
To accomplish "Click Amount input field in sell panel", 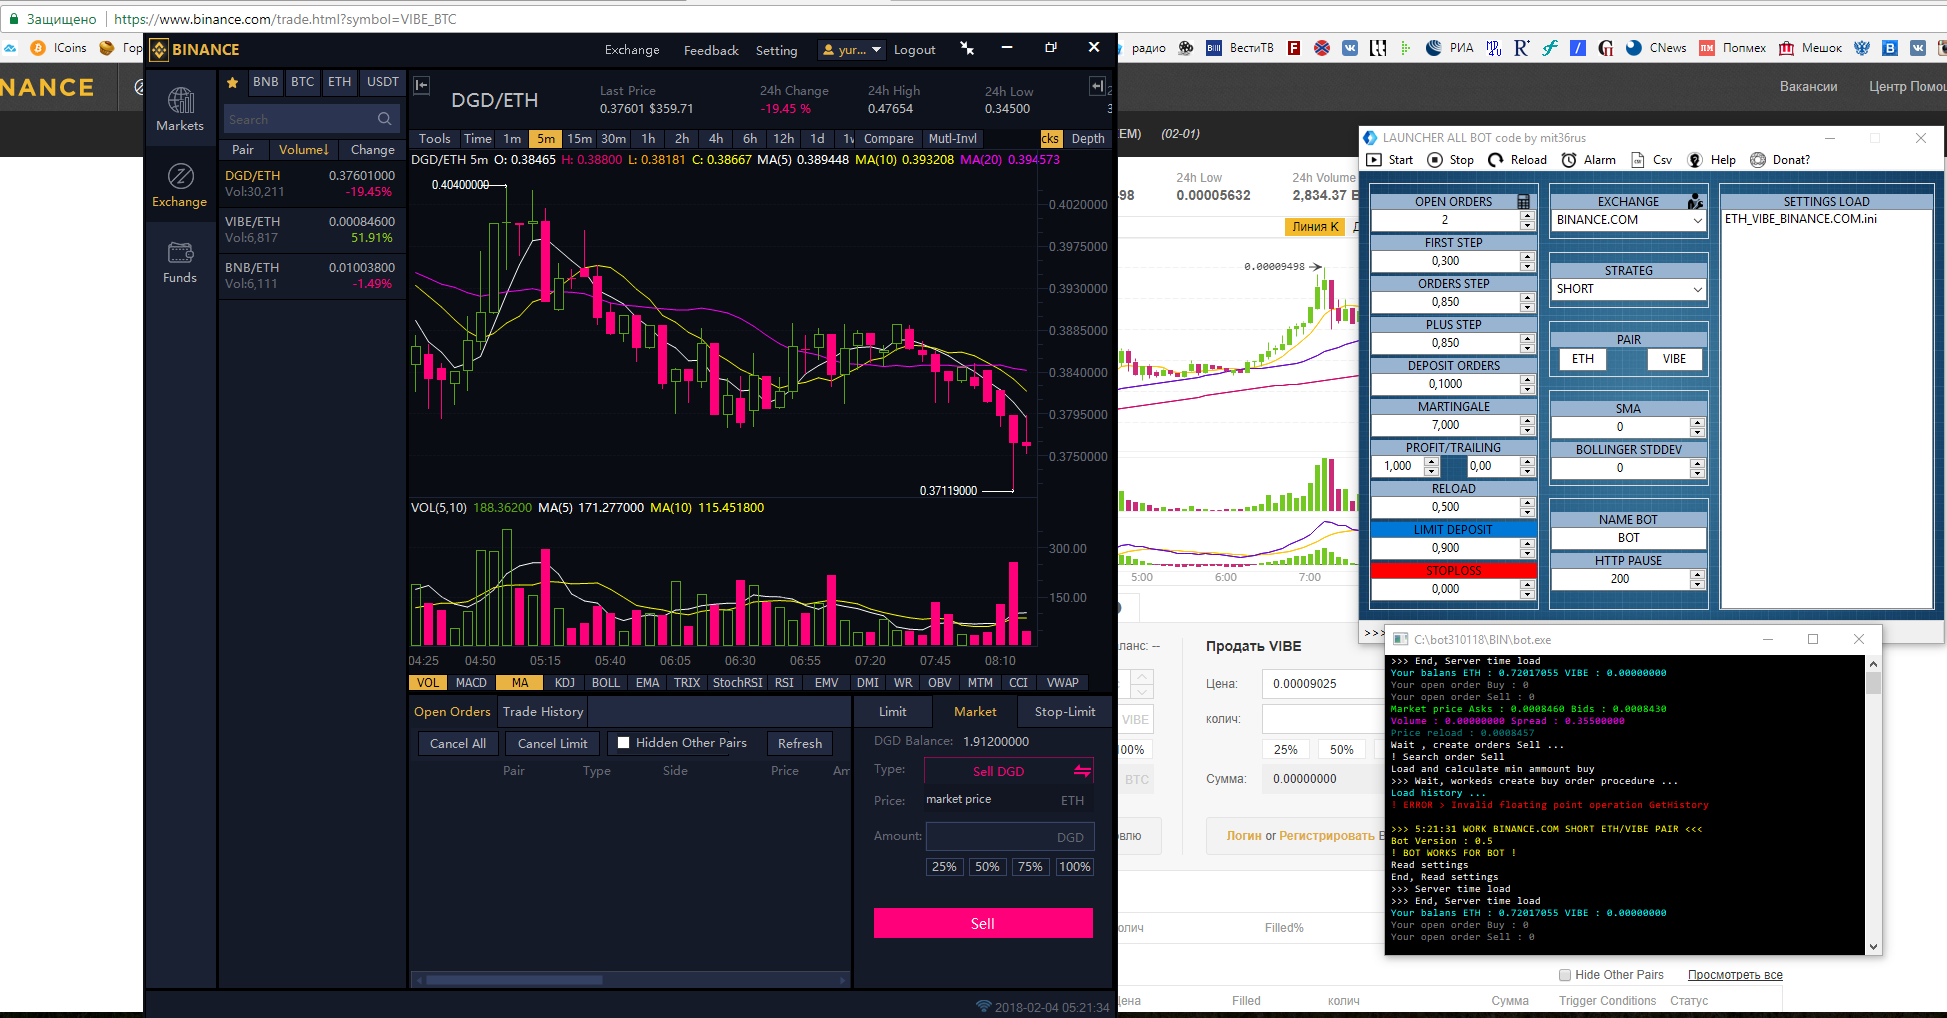I will [1010, 837].
